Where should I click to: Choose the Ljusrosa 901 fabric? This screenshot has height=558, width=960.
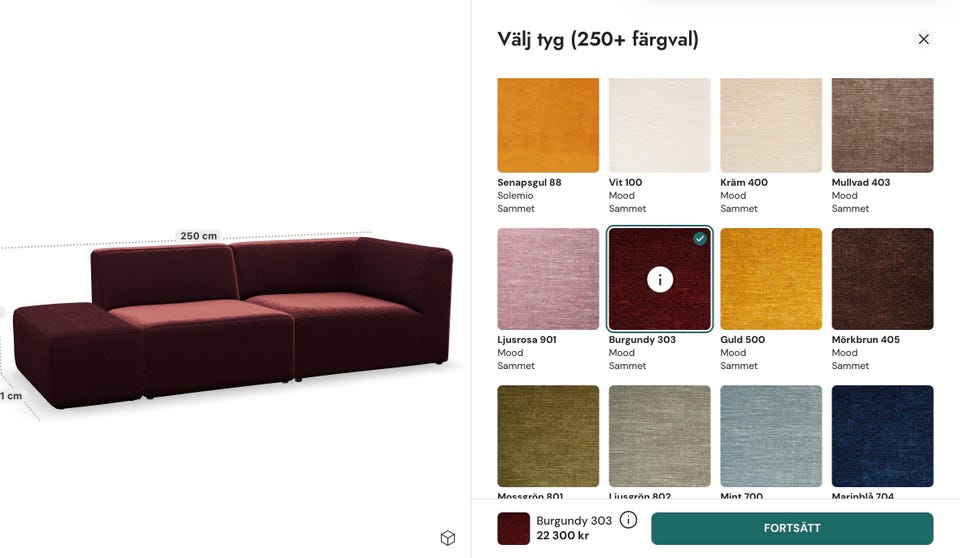click(548, 279)
